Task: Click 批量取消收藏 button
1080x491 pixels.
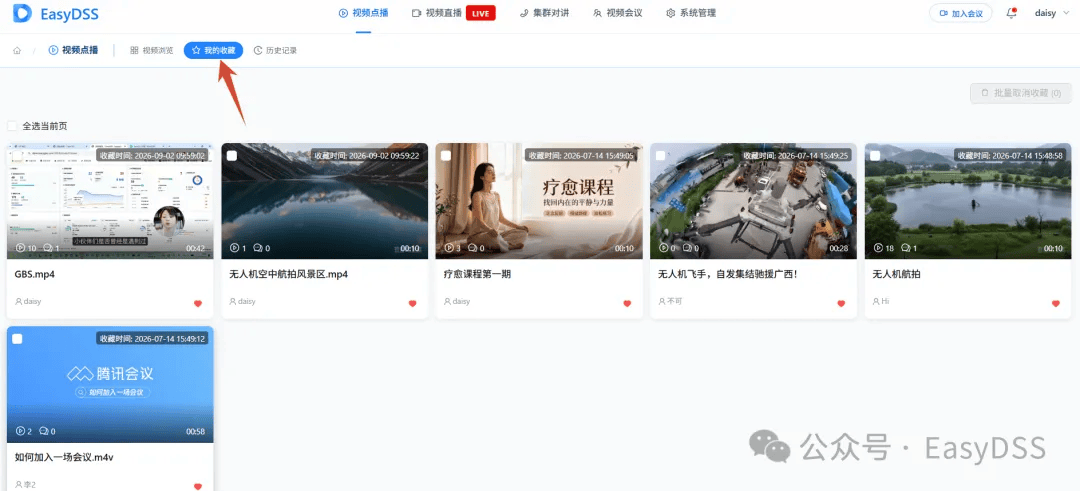Action: (x=1021, y=93)
